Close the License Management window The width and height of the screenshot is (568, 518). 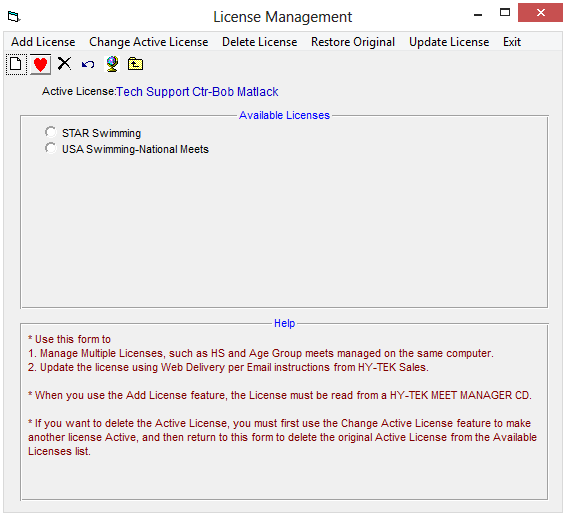click(540, 13)
